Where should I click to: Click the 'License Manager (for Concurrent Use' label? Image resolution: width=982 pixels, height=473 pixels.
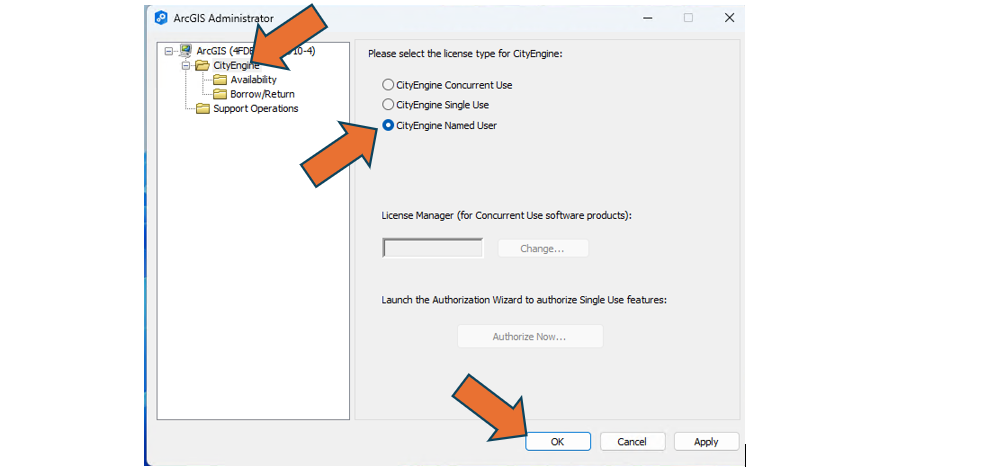click(x=507, y=216)
